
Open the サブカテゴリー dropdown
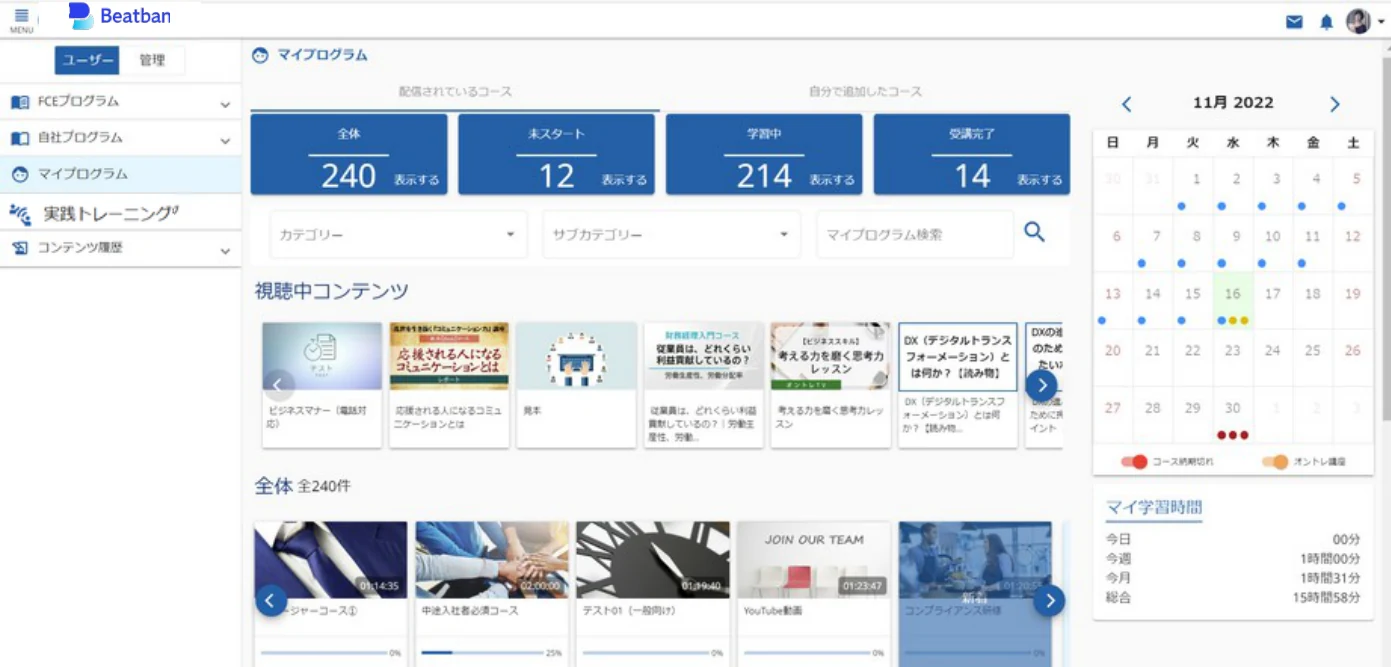point(671,235)
